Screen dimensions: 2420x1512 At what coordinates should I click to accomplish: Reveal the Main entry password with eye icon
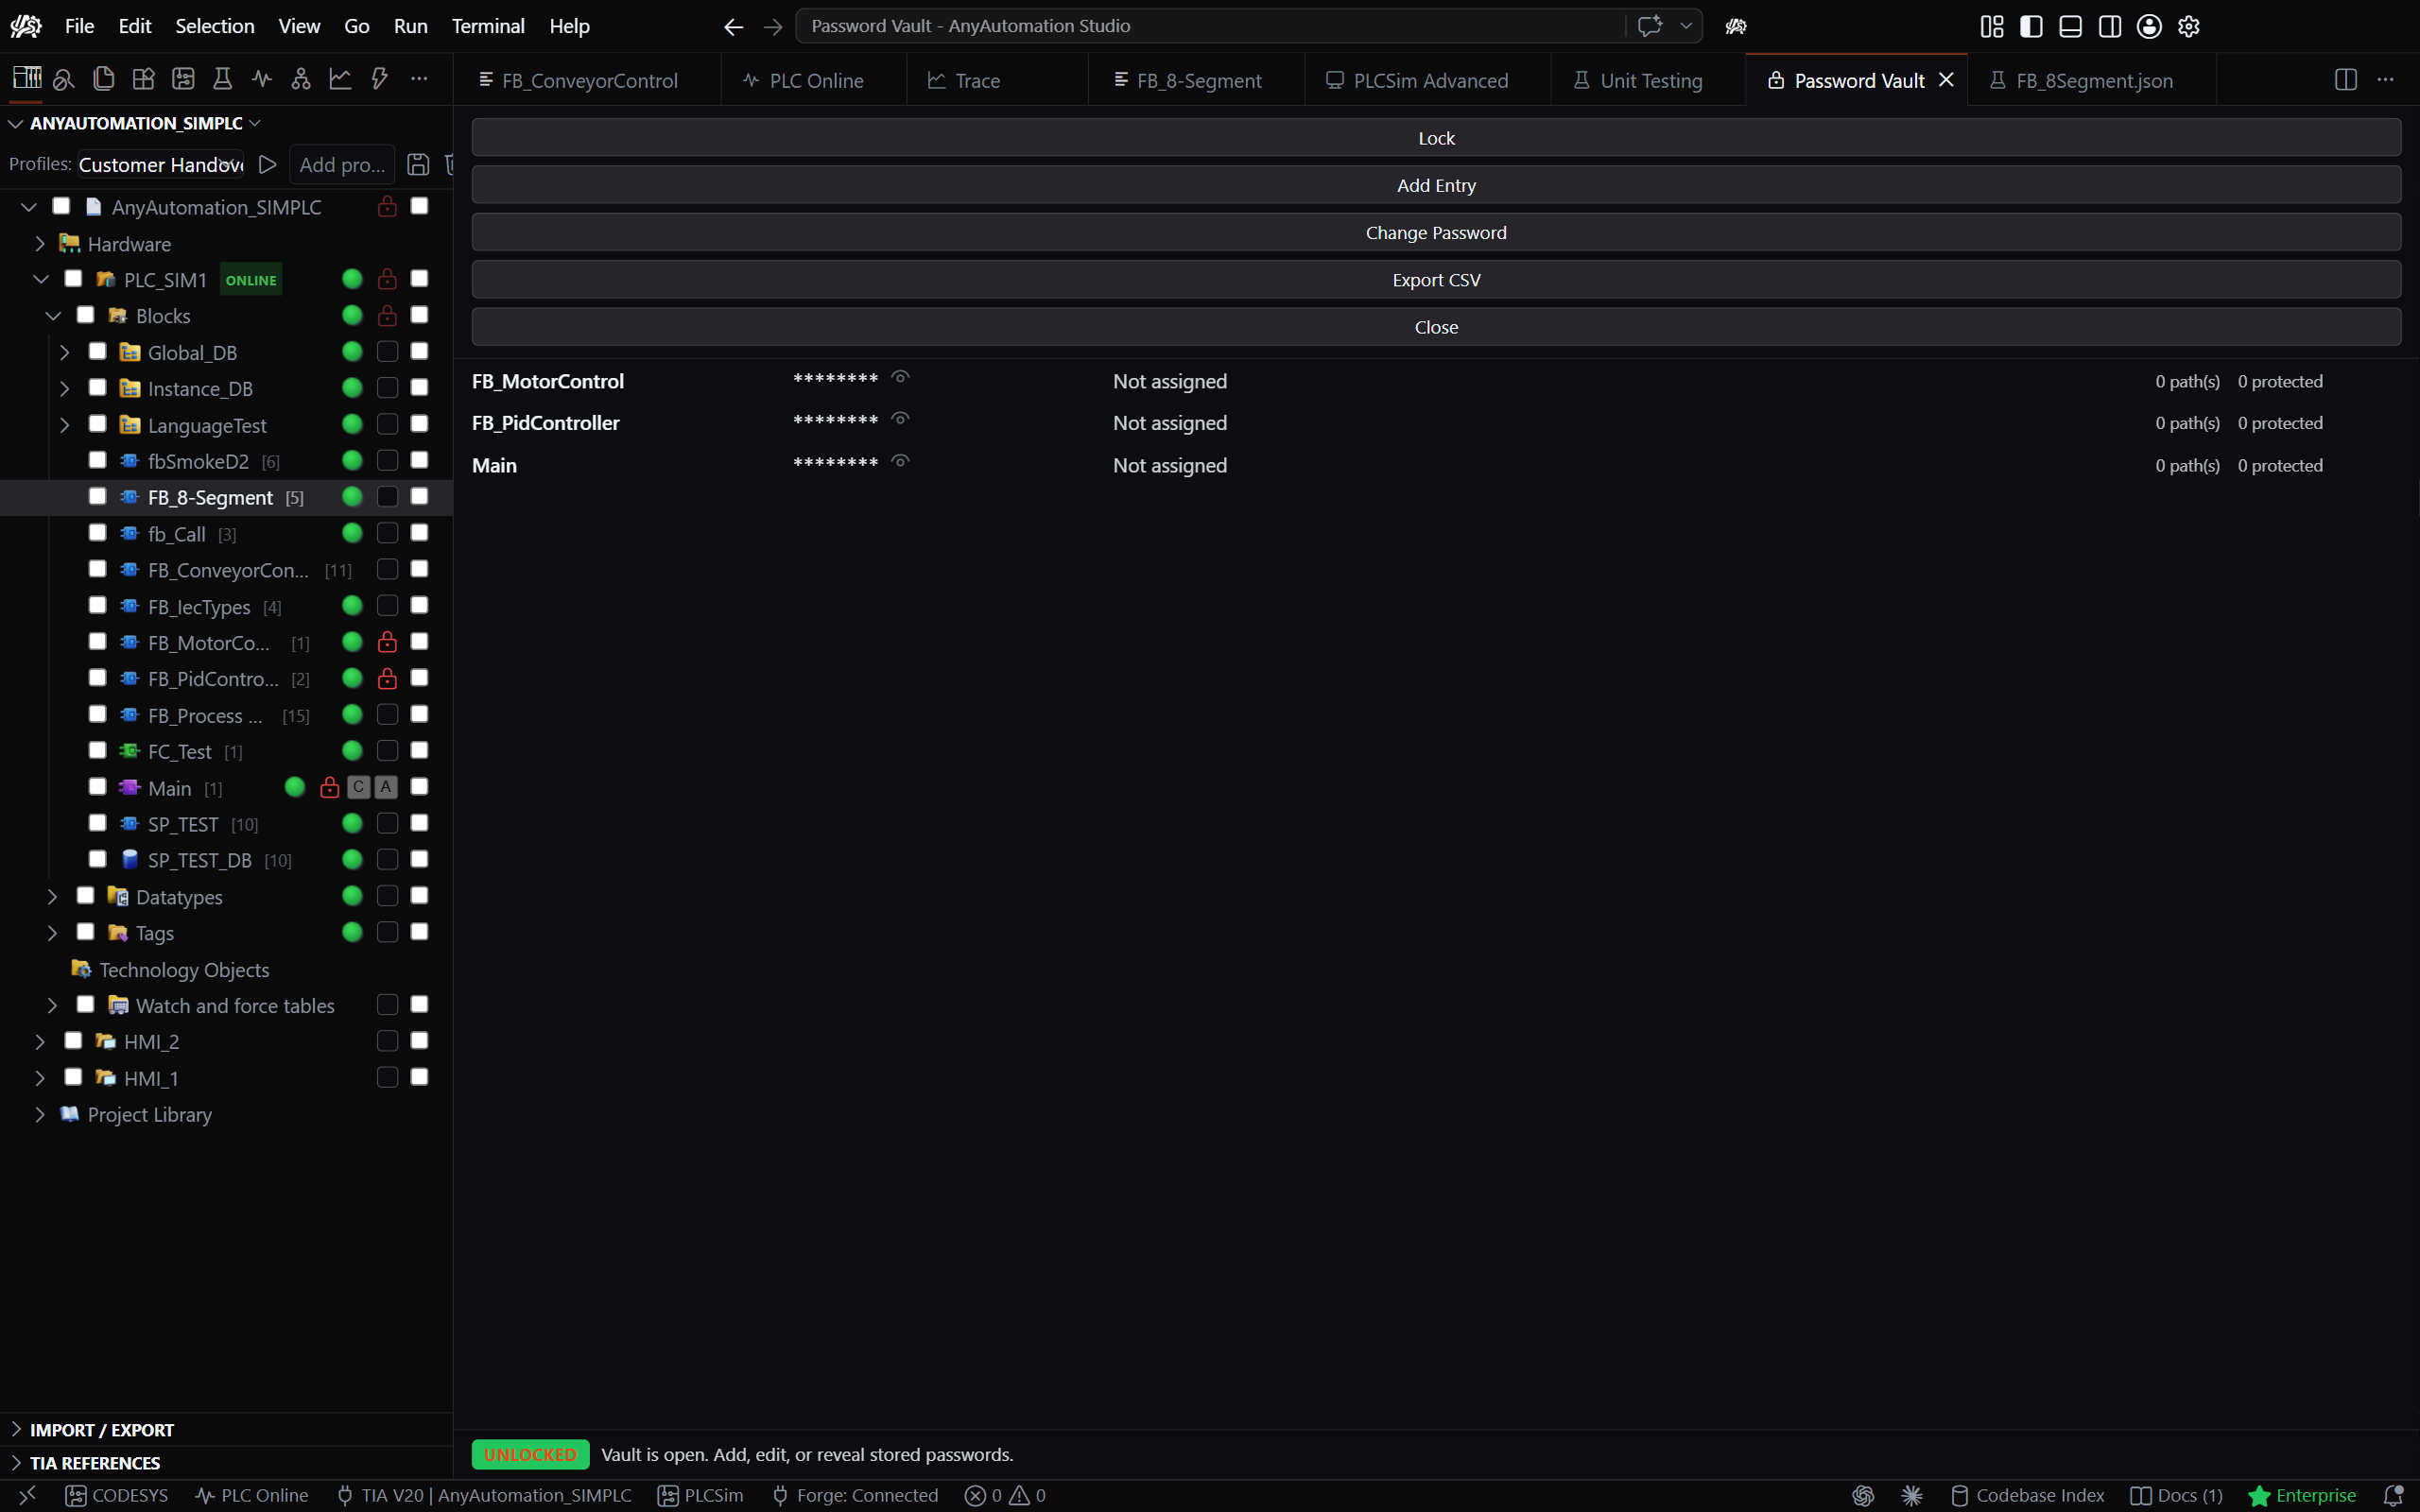click(x=901, y=462)
